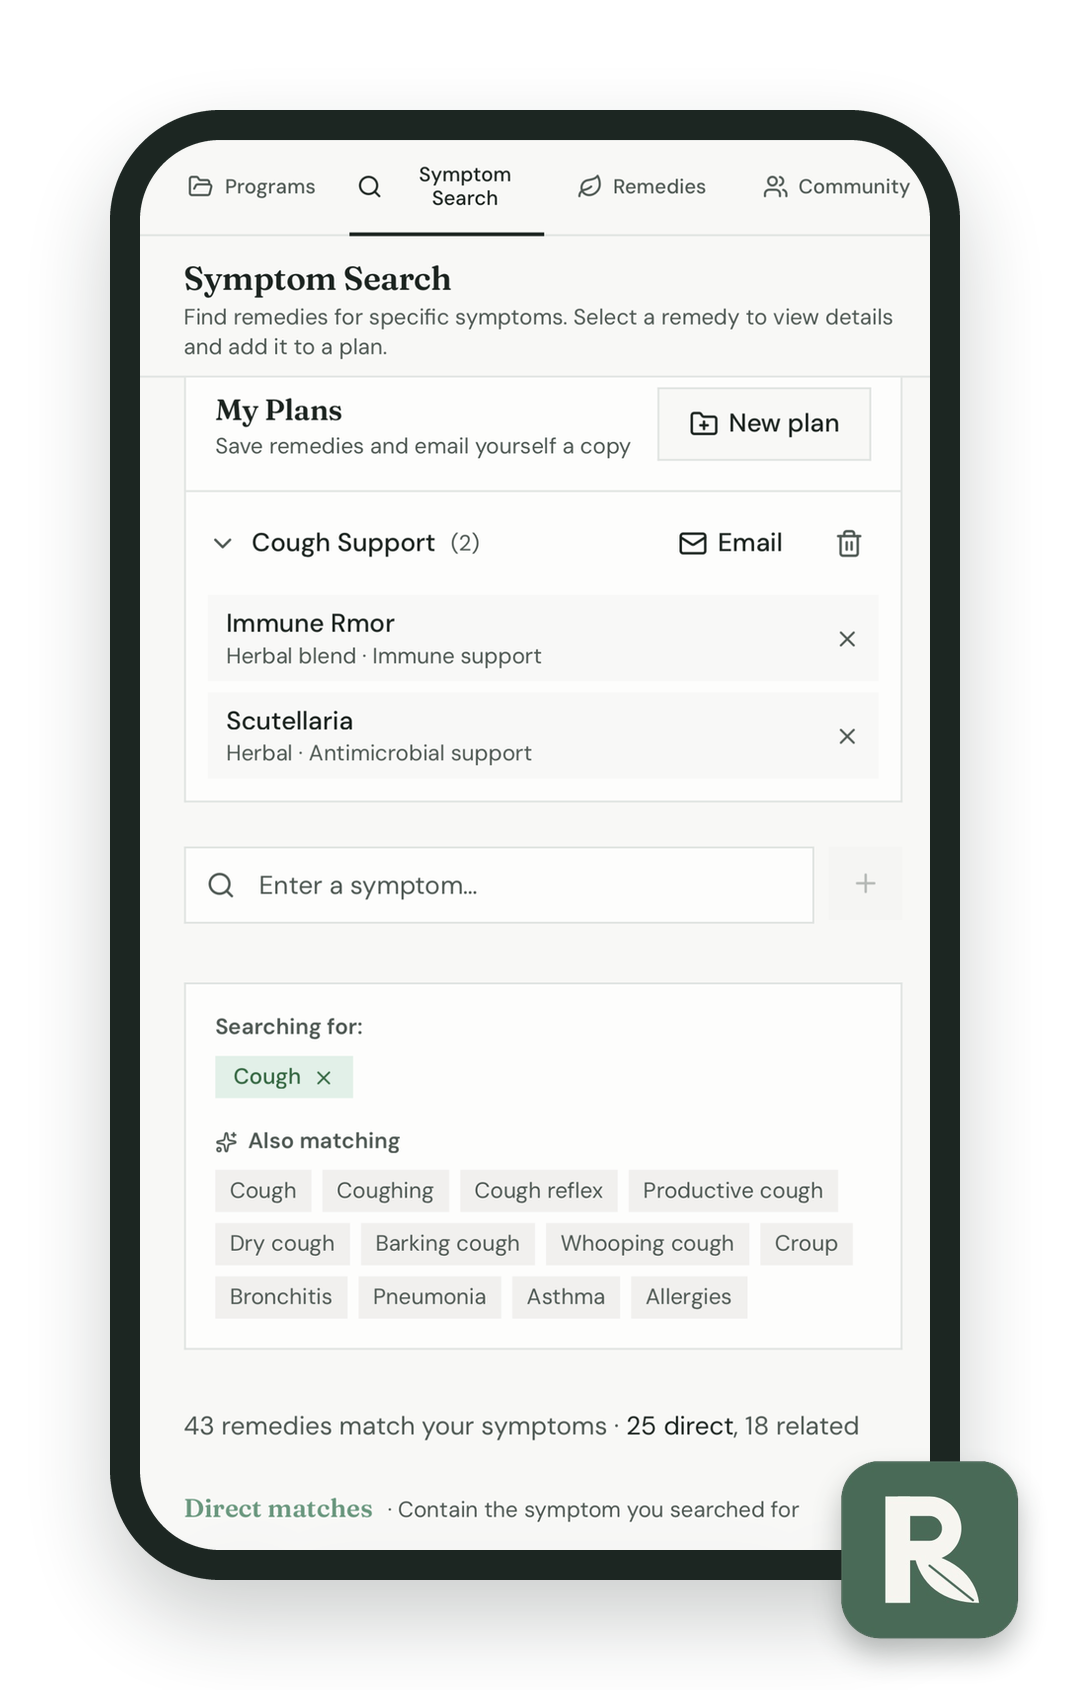This screenshot has height=1690, width=1070.
Task: Click the Direct matches heading
Action: point(278,1509)
